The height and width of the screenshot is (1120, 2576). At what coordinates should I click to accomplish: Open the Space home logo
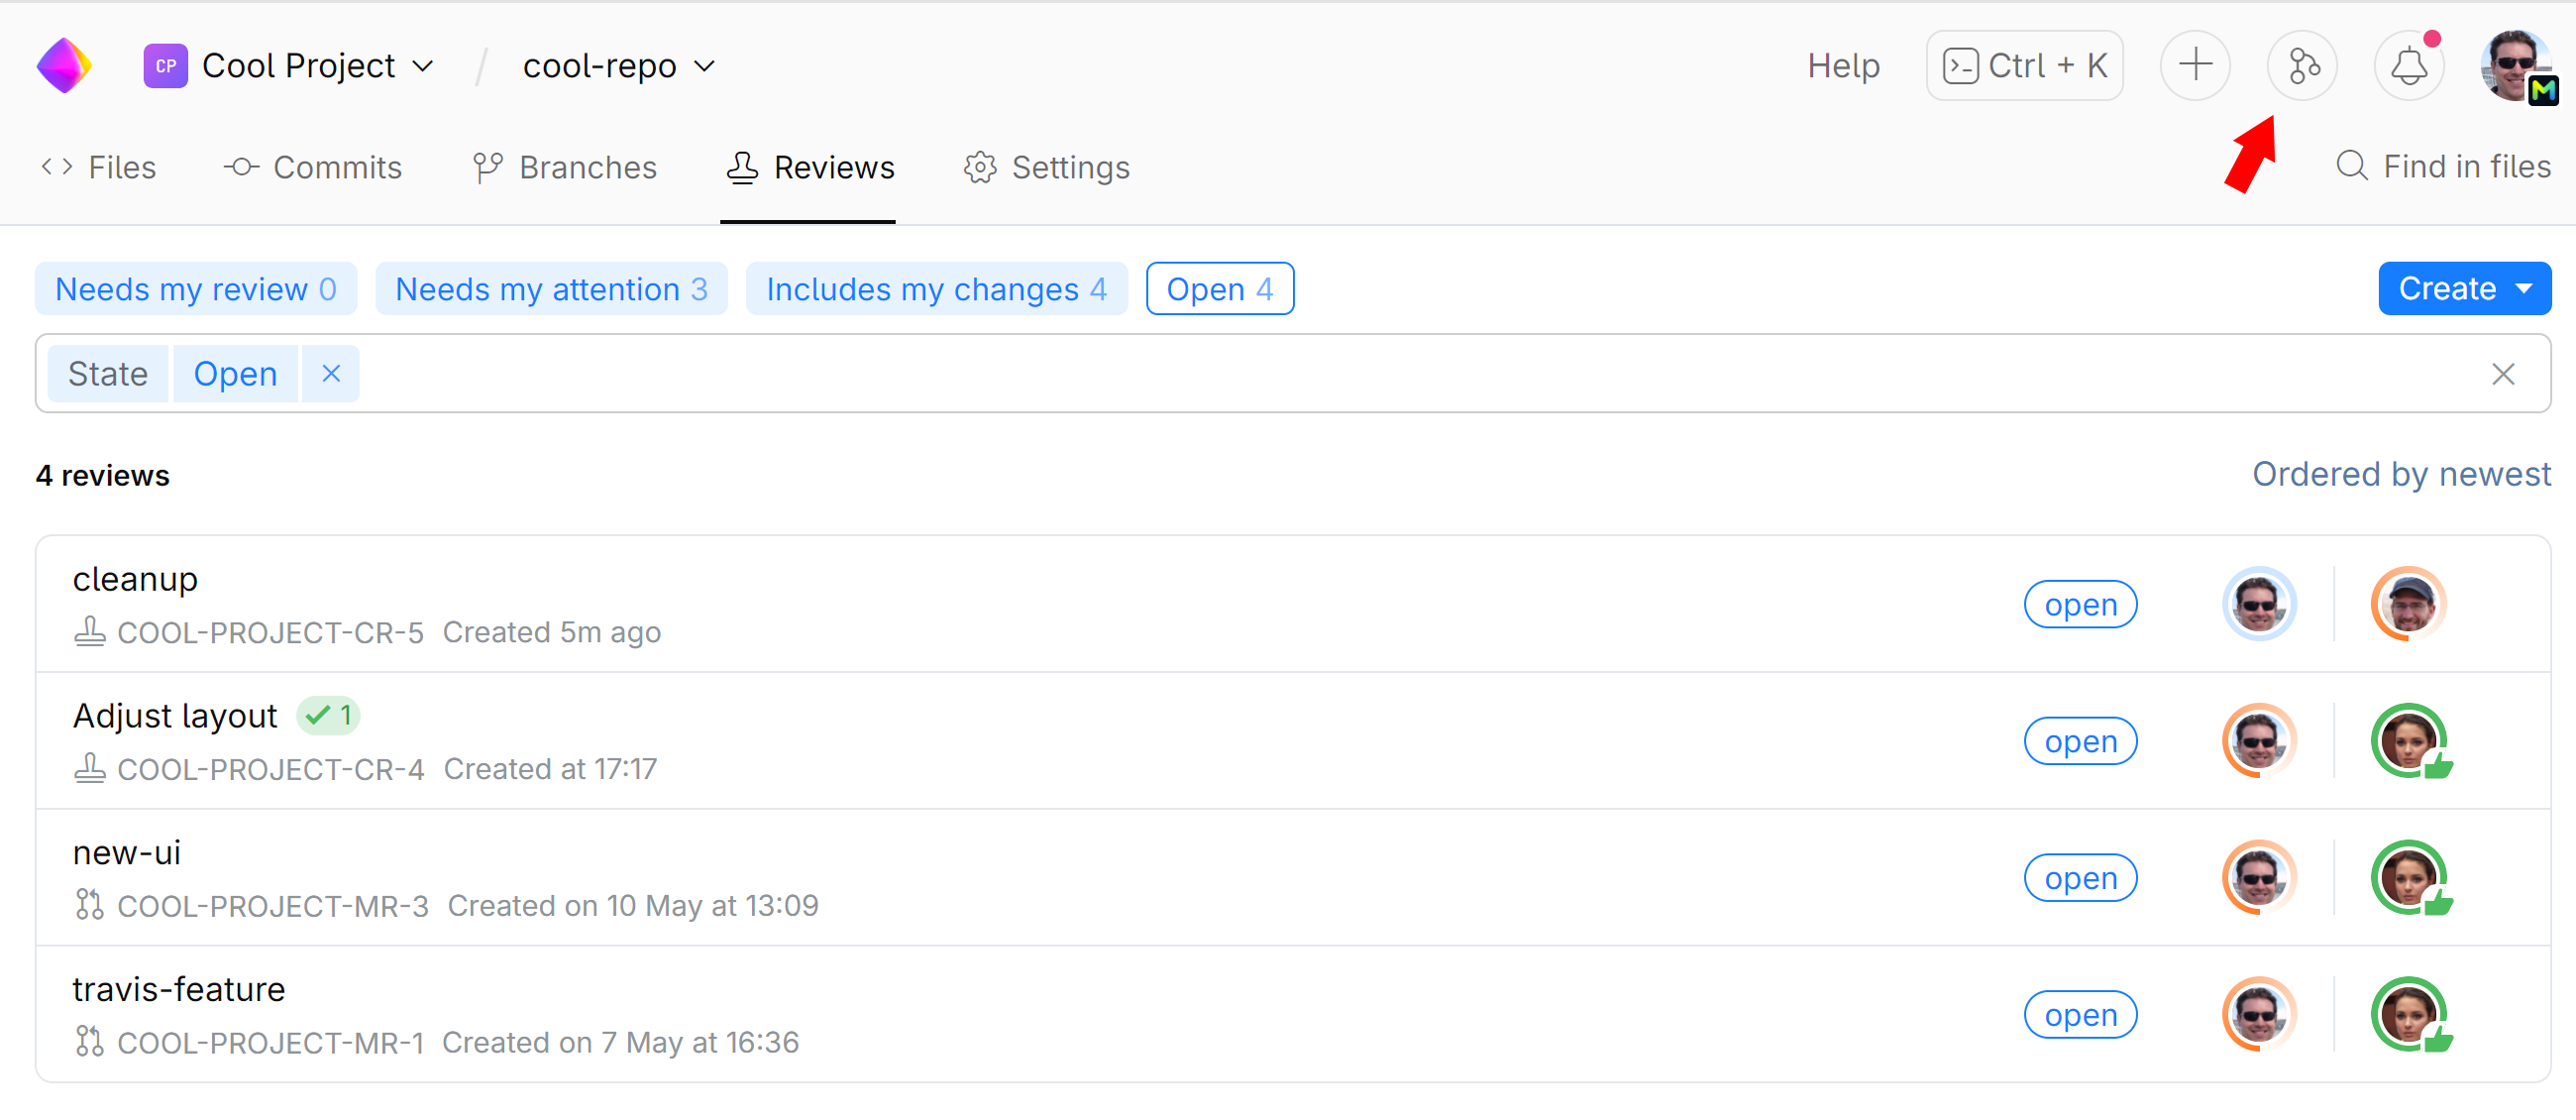pos(64,66)
